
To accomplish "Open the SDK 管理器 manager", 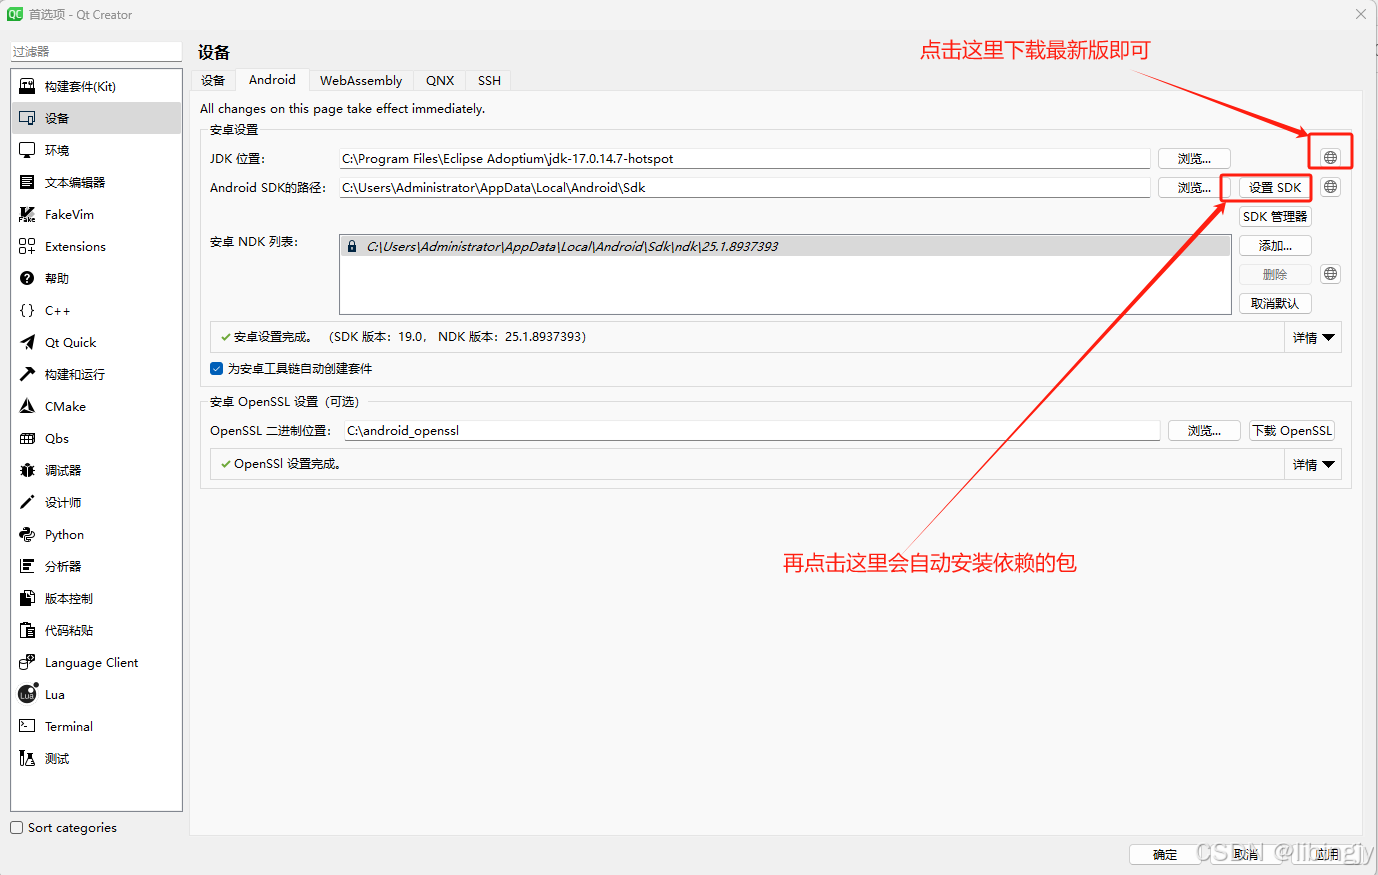I will coord(1275,216).
